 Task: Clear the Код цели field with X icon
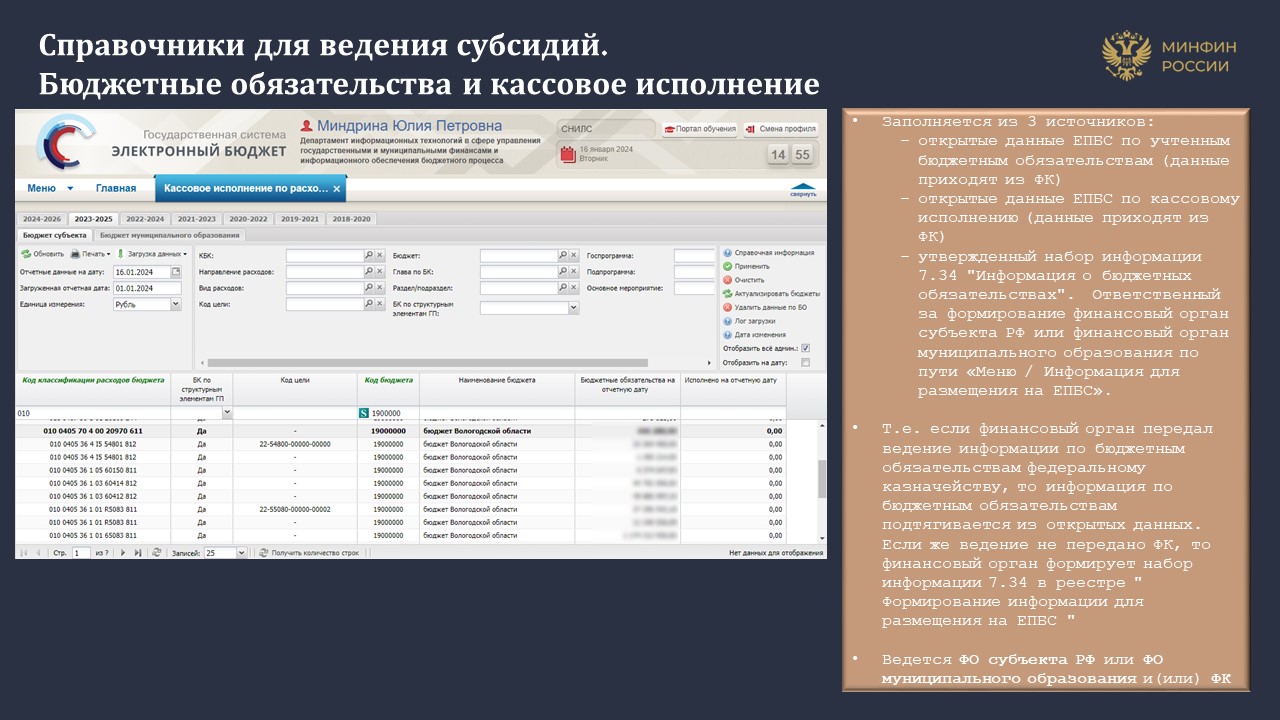pos(380,304)
